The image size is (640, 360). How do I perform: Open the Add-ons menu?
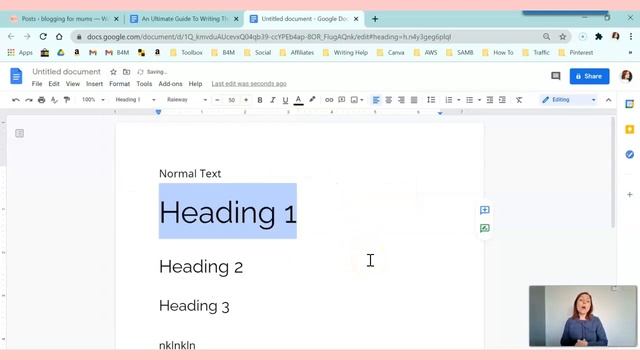click(x=170, y=84)
